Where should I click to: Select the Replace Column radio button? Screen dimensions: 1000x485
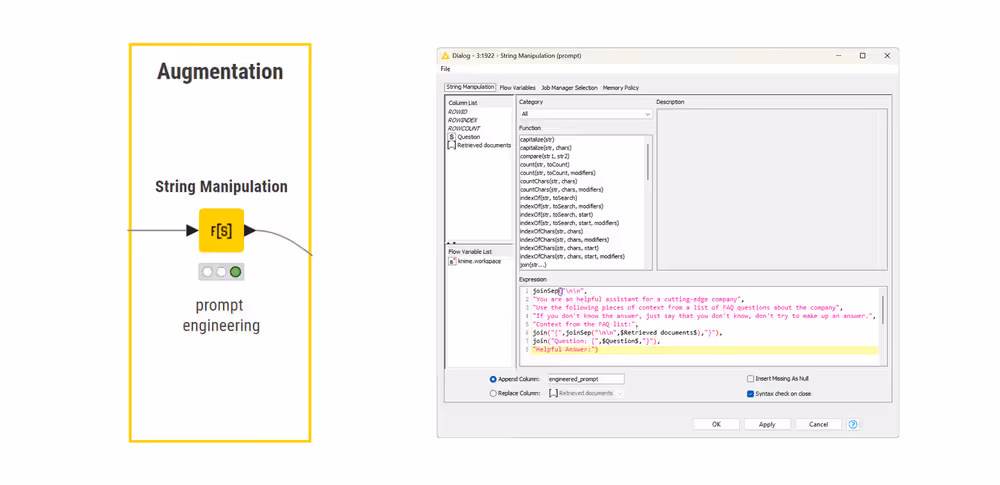(x=493, y=394)
